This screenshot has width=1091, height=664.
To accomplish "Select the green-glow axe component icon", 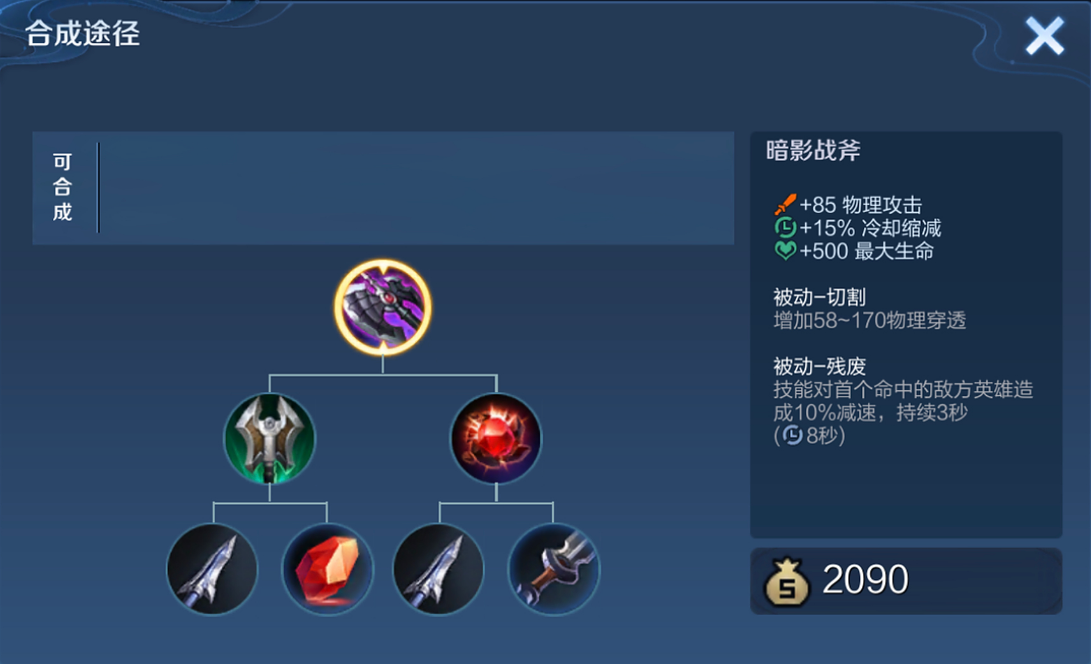I will [x=269, y=438].
